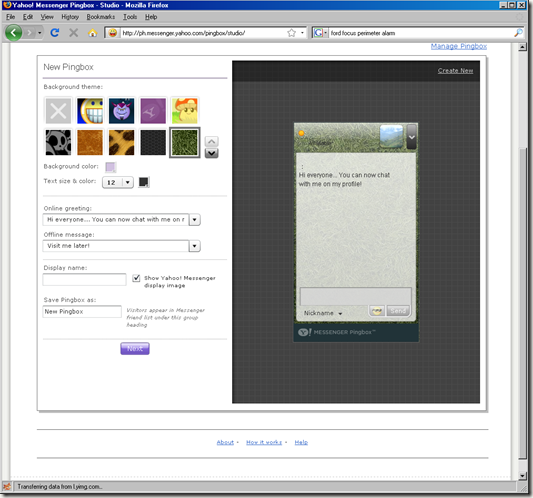Select the green grass background theme
This screenshot has width=533, height=498.
[185, 142]
